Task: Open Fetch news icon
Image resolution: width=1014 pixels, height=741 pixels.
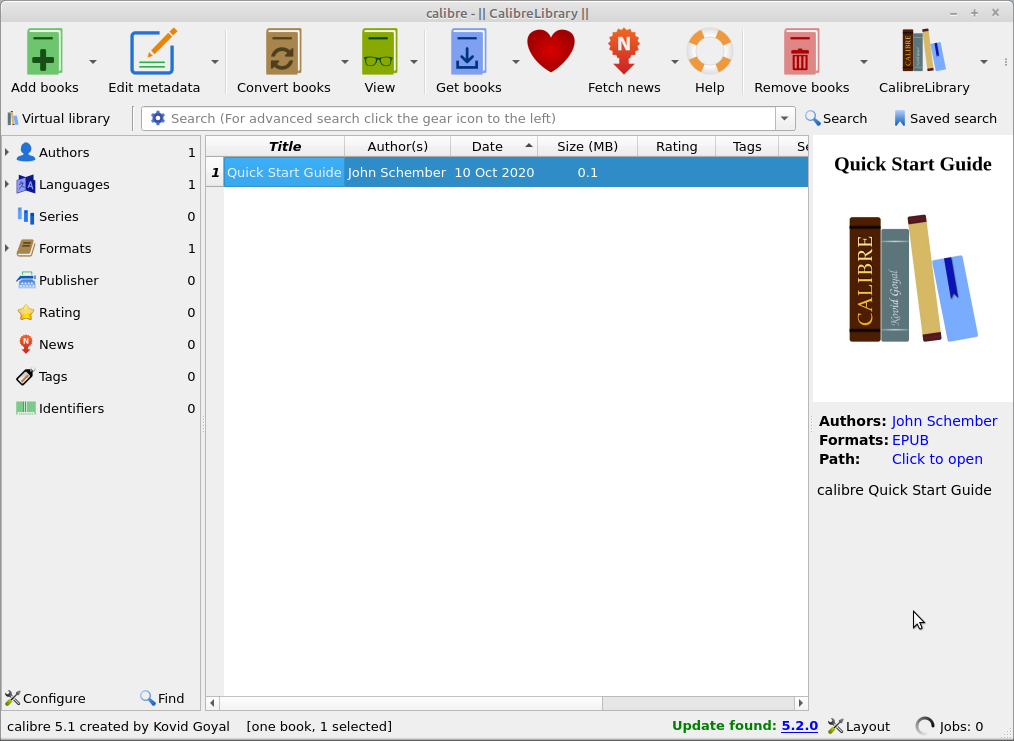Action: click(x=623, y=52)
